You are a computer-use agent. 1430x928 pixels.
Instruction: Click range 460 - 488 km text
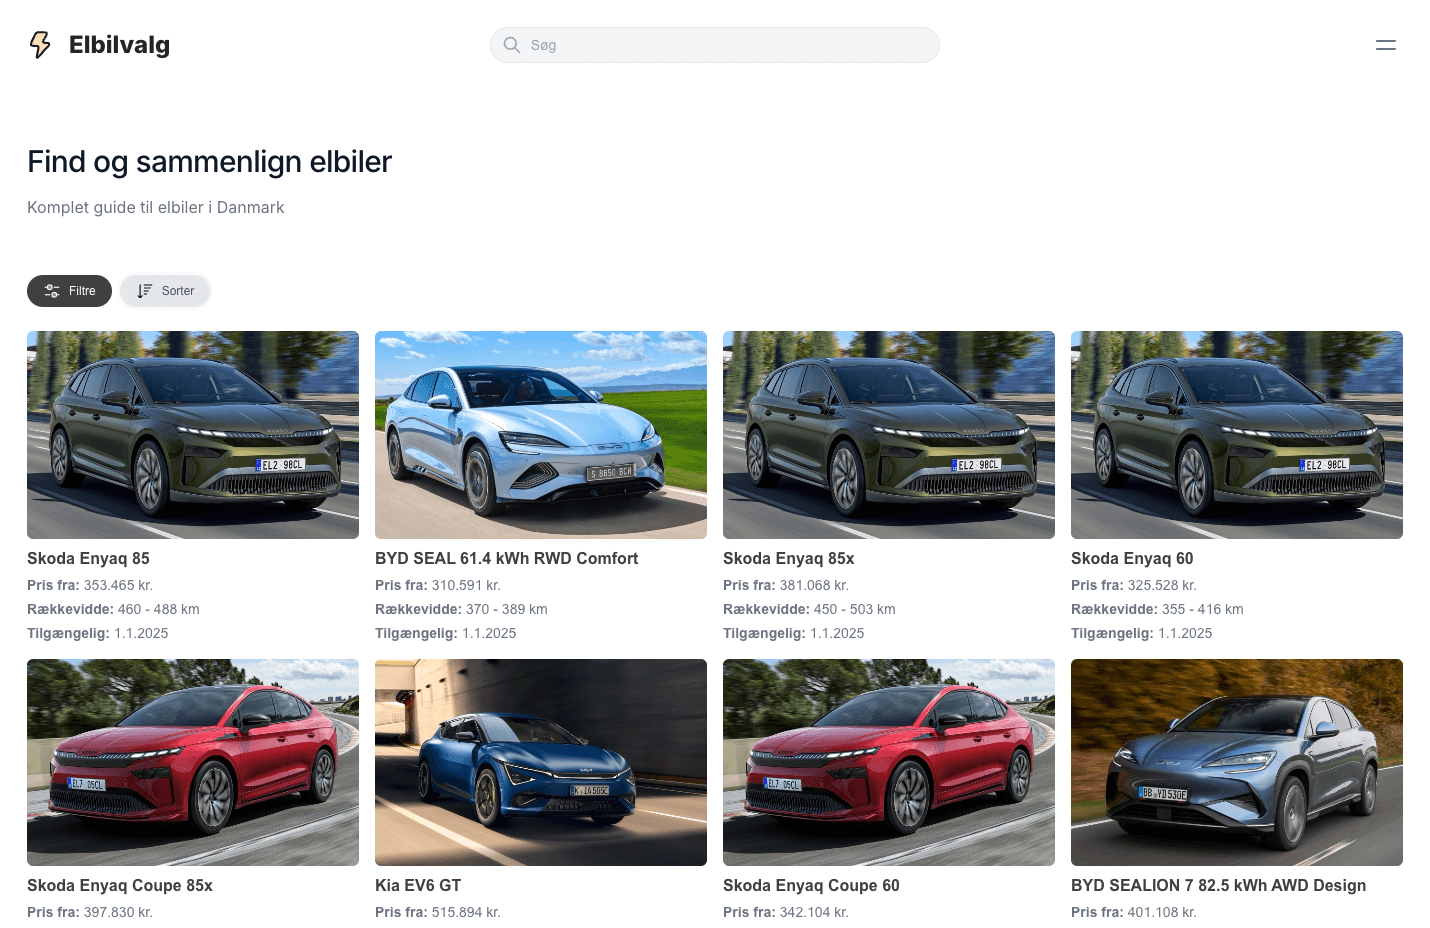click(159, 609)
